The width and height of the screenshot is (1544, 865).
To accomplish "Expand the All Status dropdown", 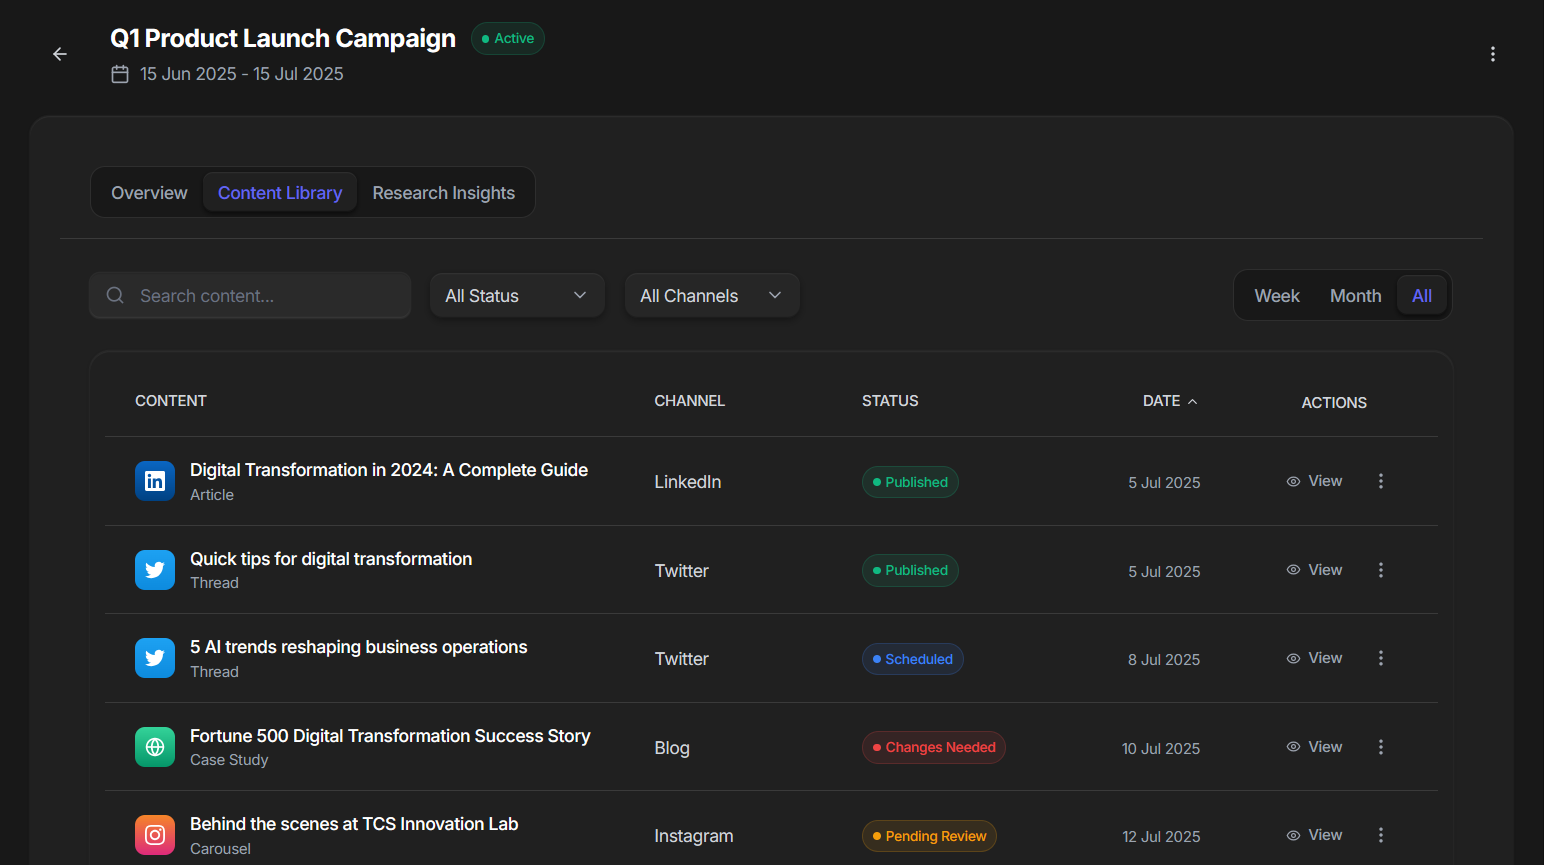I will click(x=517, y=296).
